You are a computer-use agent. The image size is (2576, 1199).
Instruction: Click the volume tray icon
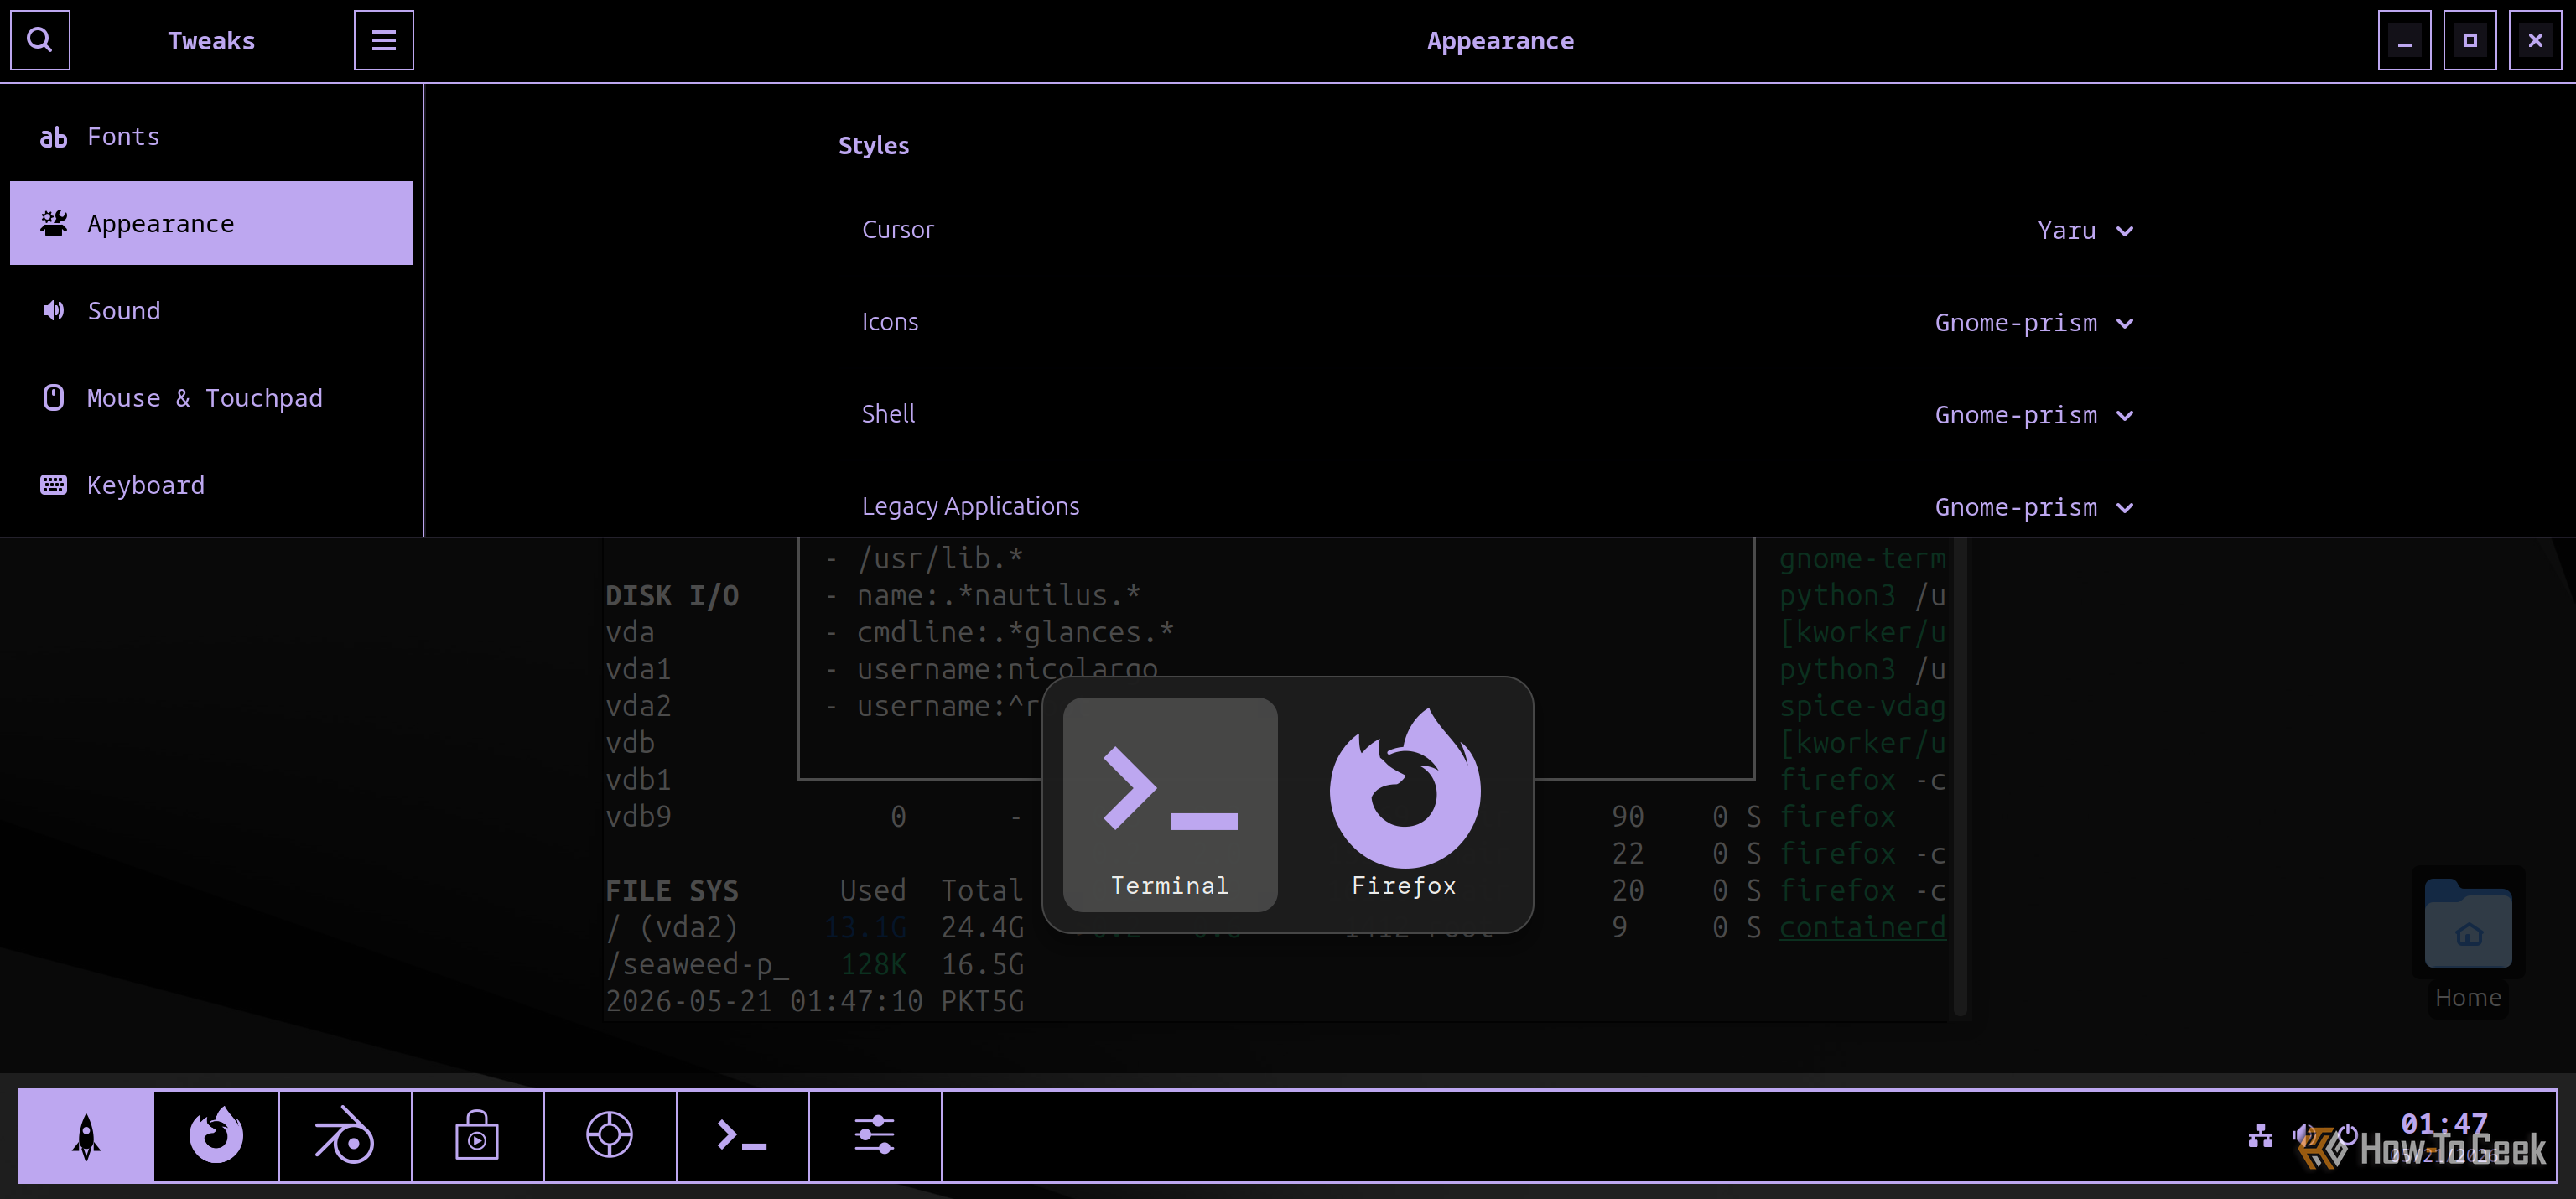click(x=2304, y=1135)
